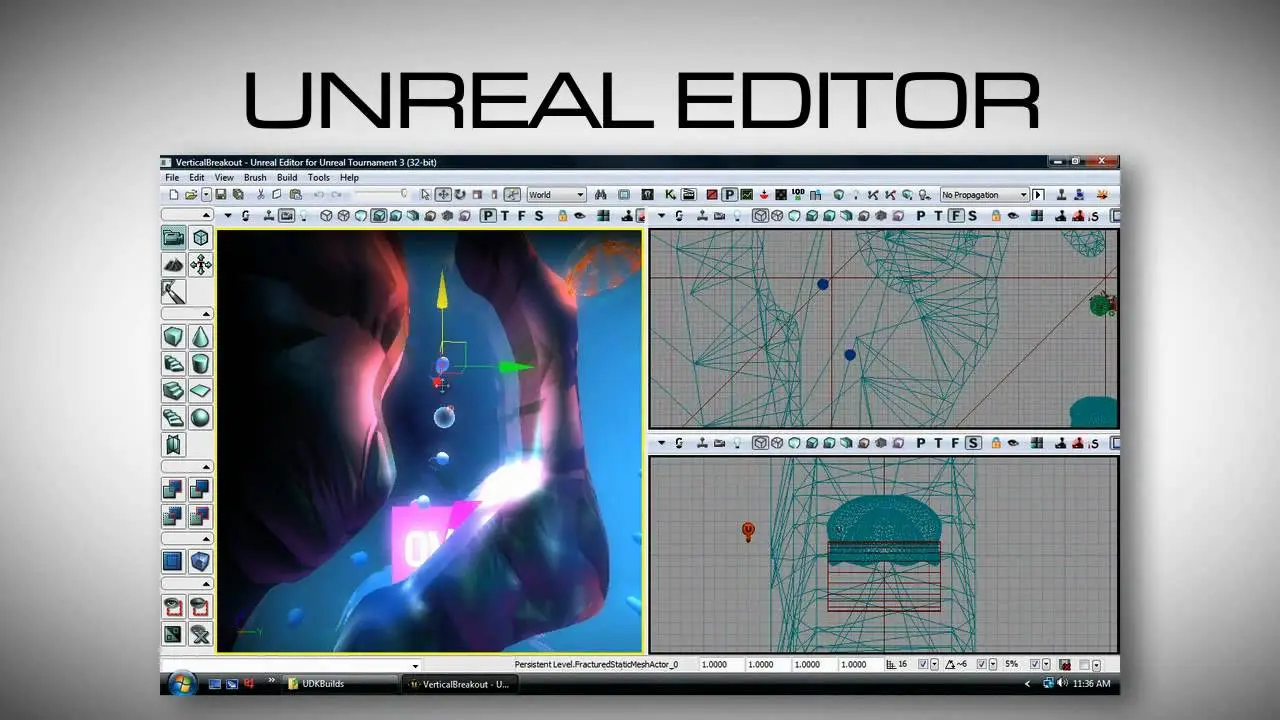The width and height of the screenshot is (1280, 720).
Task: Activate the Terrain editing mode icon
Action: [x=174, y=265]
